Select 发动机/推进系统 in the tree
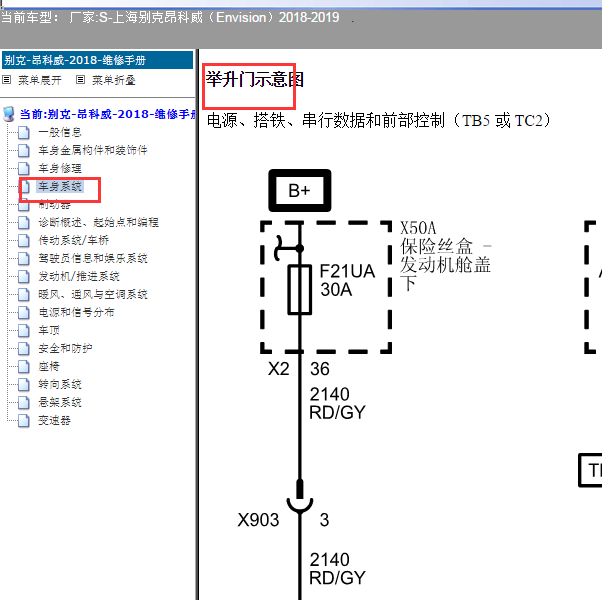The image size is (602, 600). tap(79, 276)
